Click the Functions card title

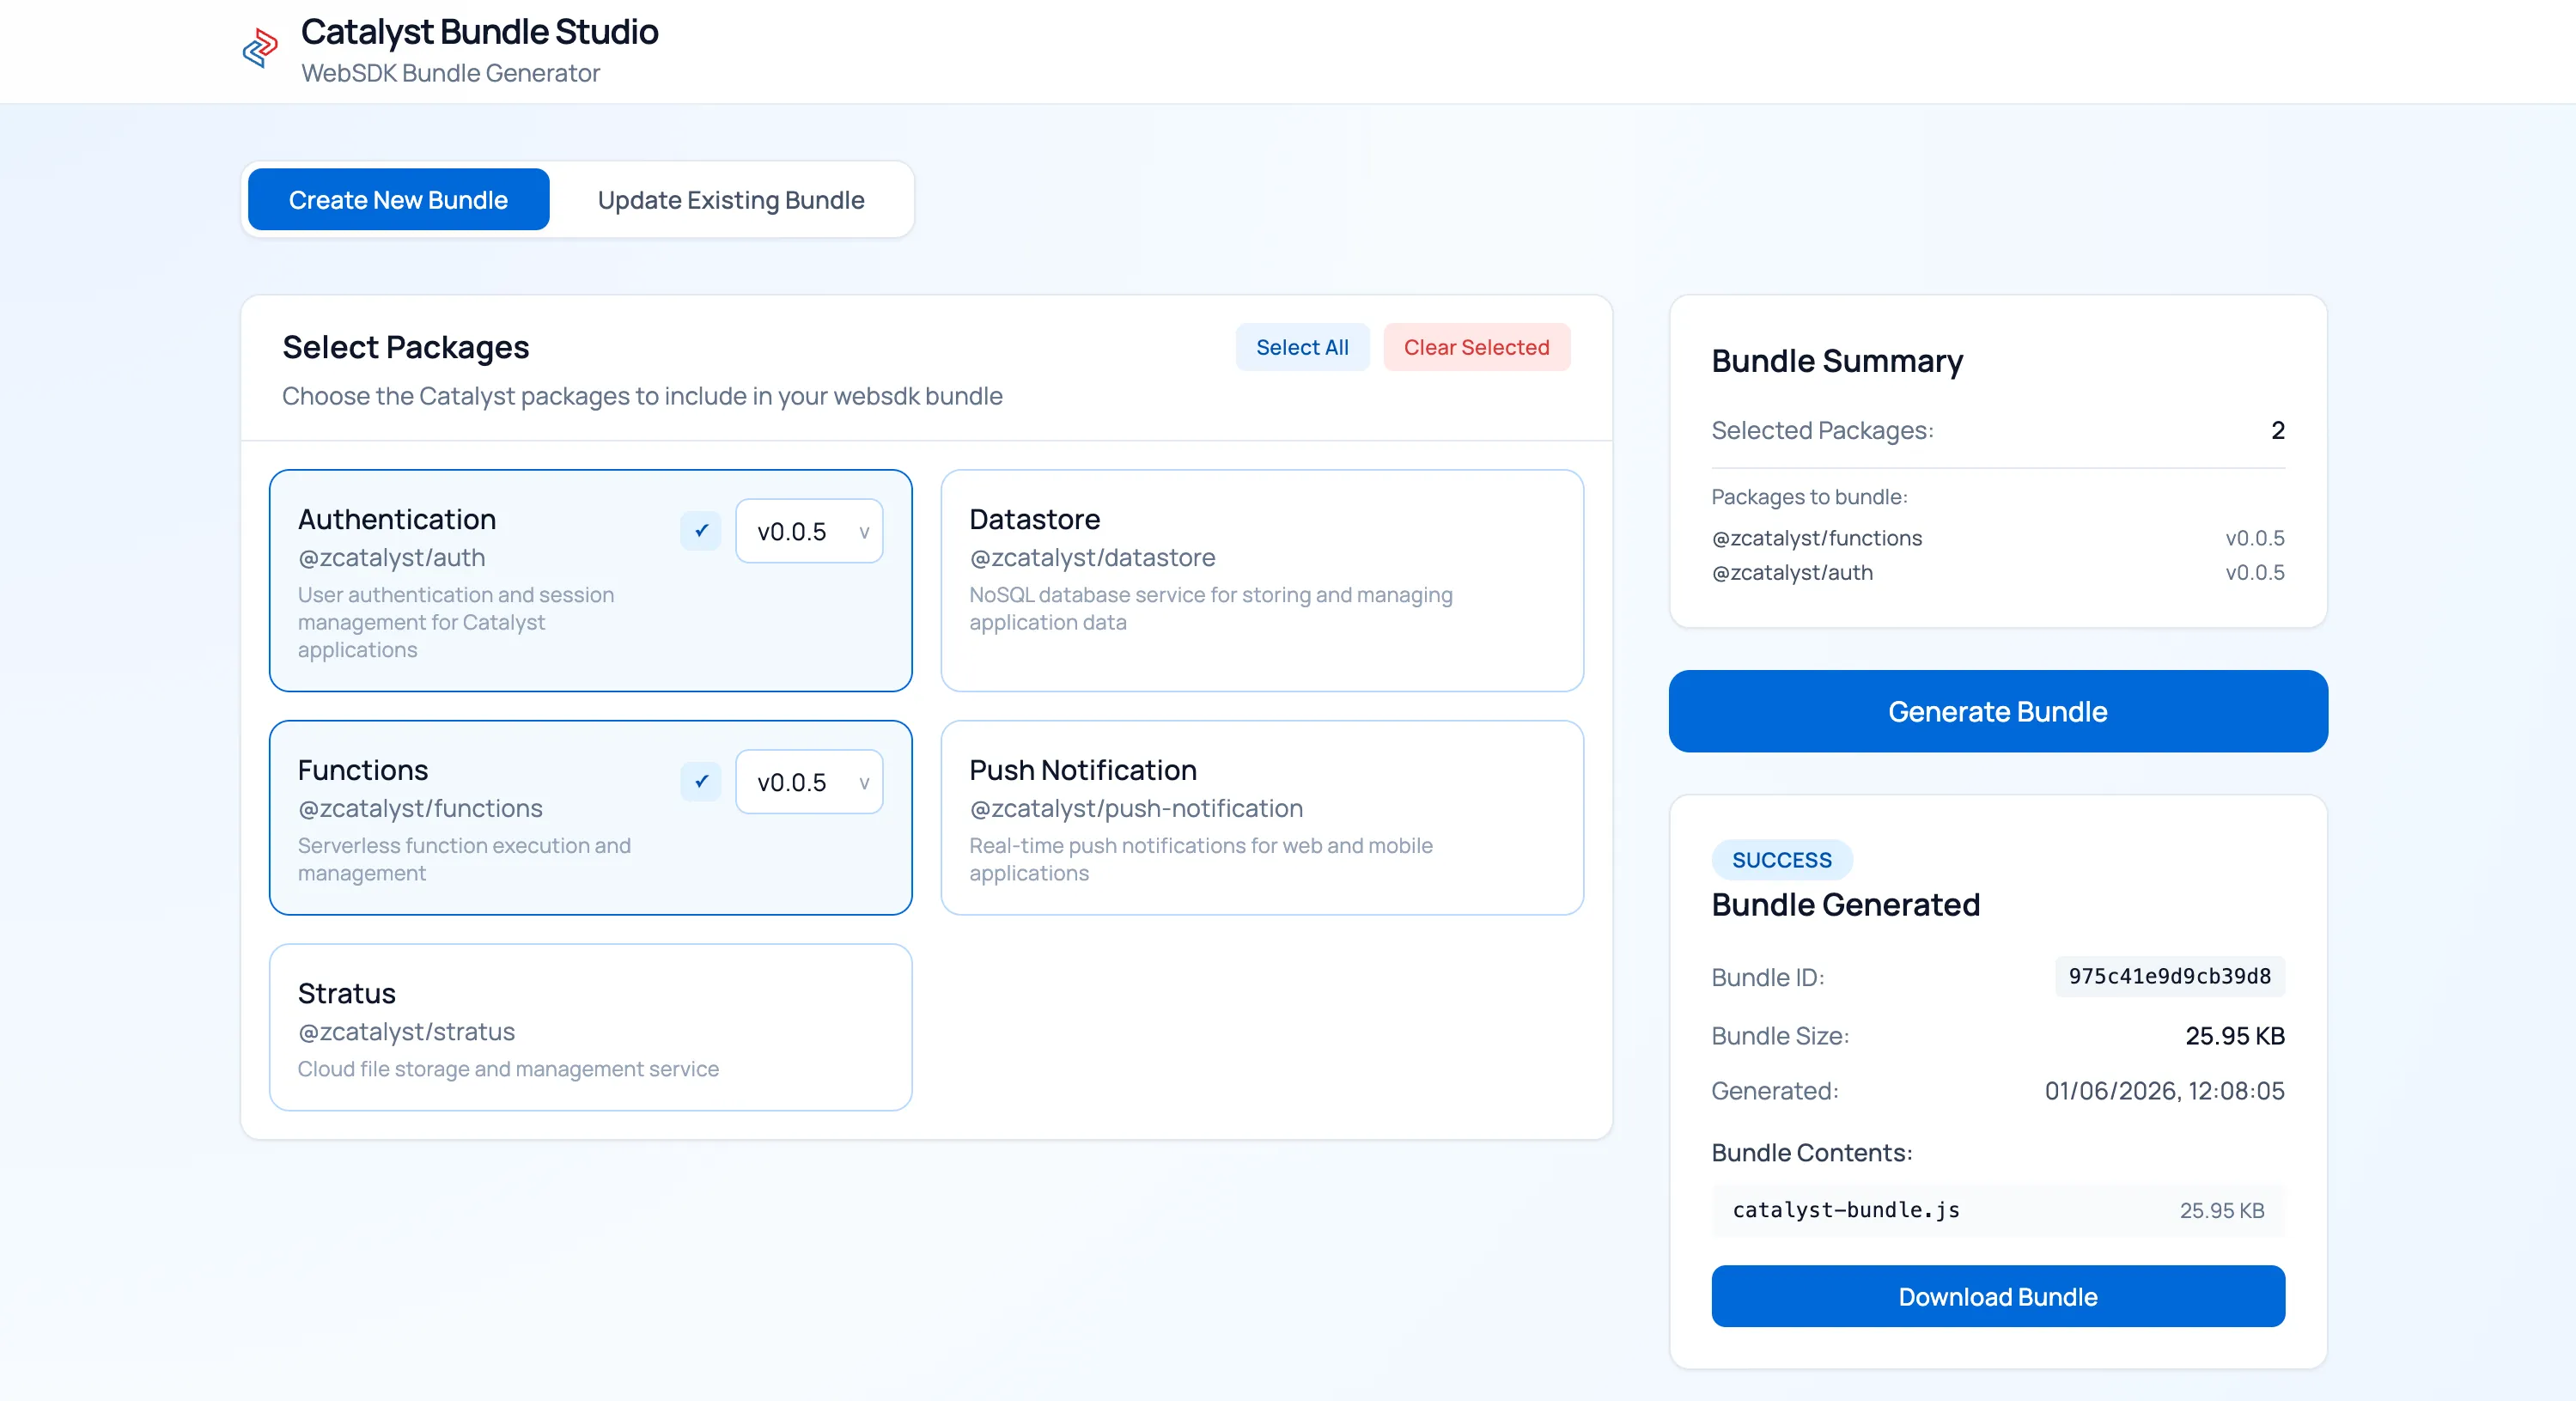tap(362, 770)
